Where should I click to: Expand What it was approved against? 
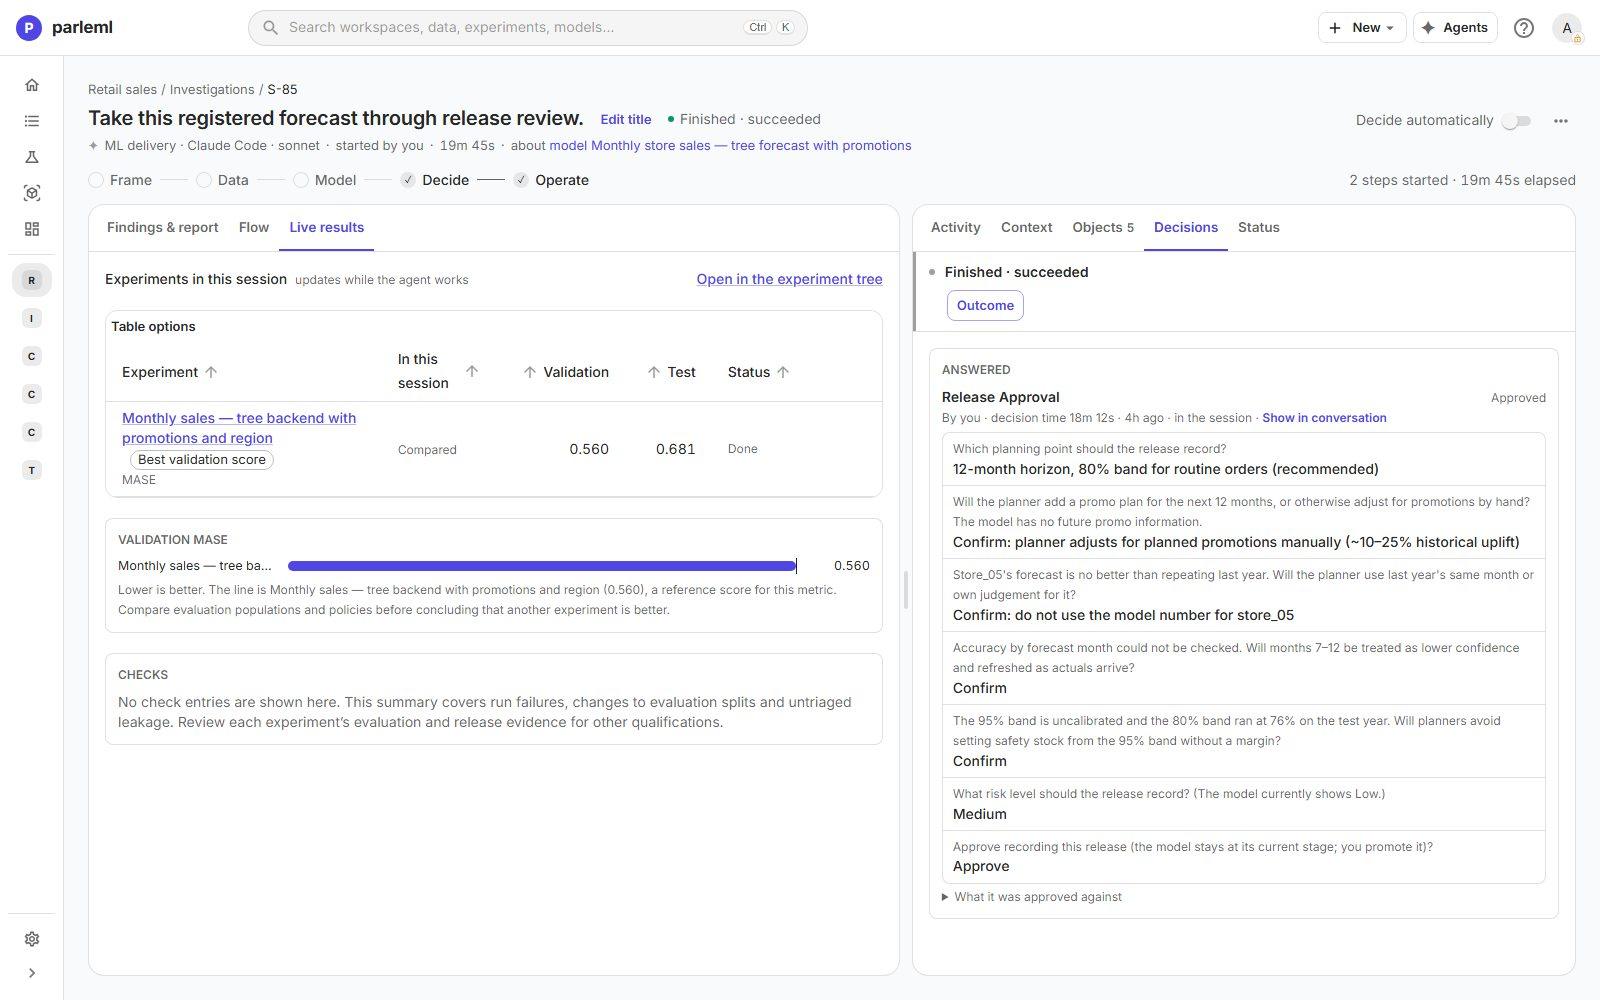coord(1032,897)
